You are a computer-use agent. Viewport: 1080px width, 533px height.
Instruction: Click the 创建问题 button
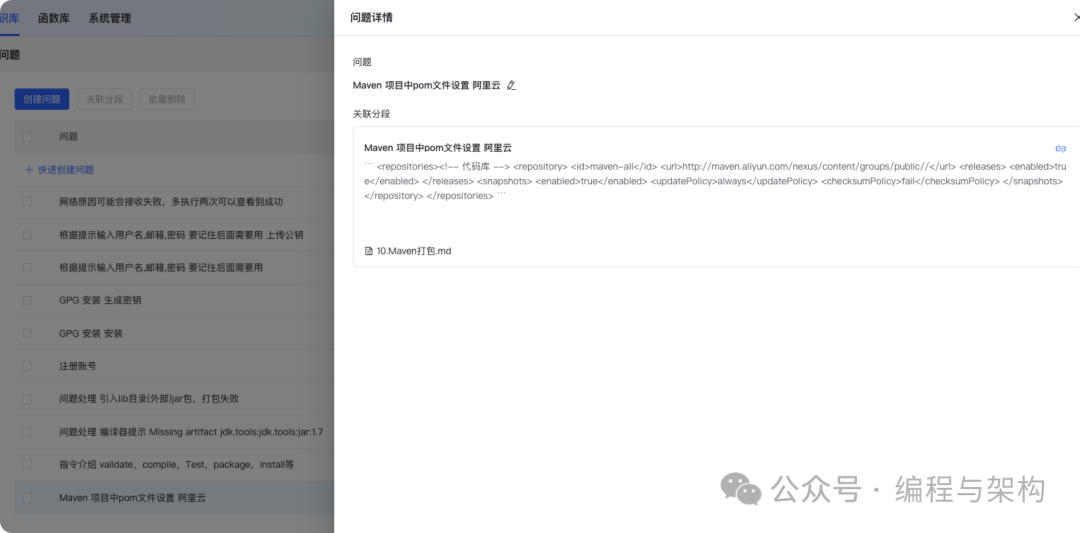coord(42,99)
